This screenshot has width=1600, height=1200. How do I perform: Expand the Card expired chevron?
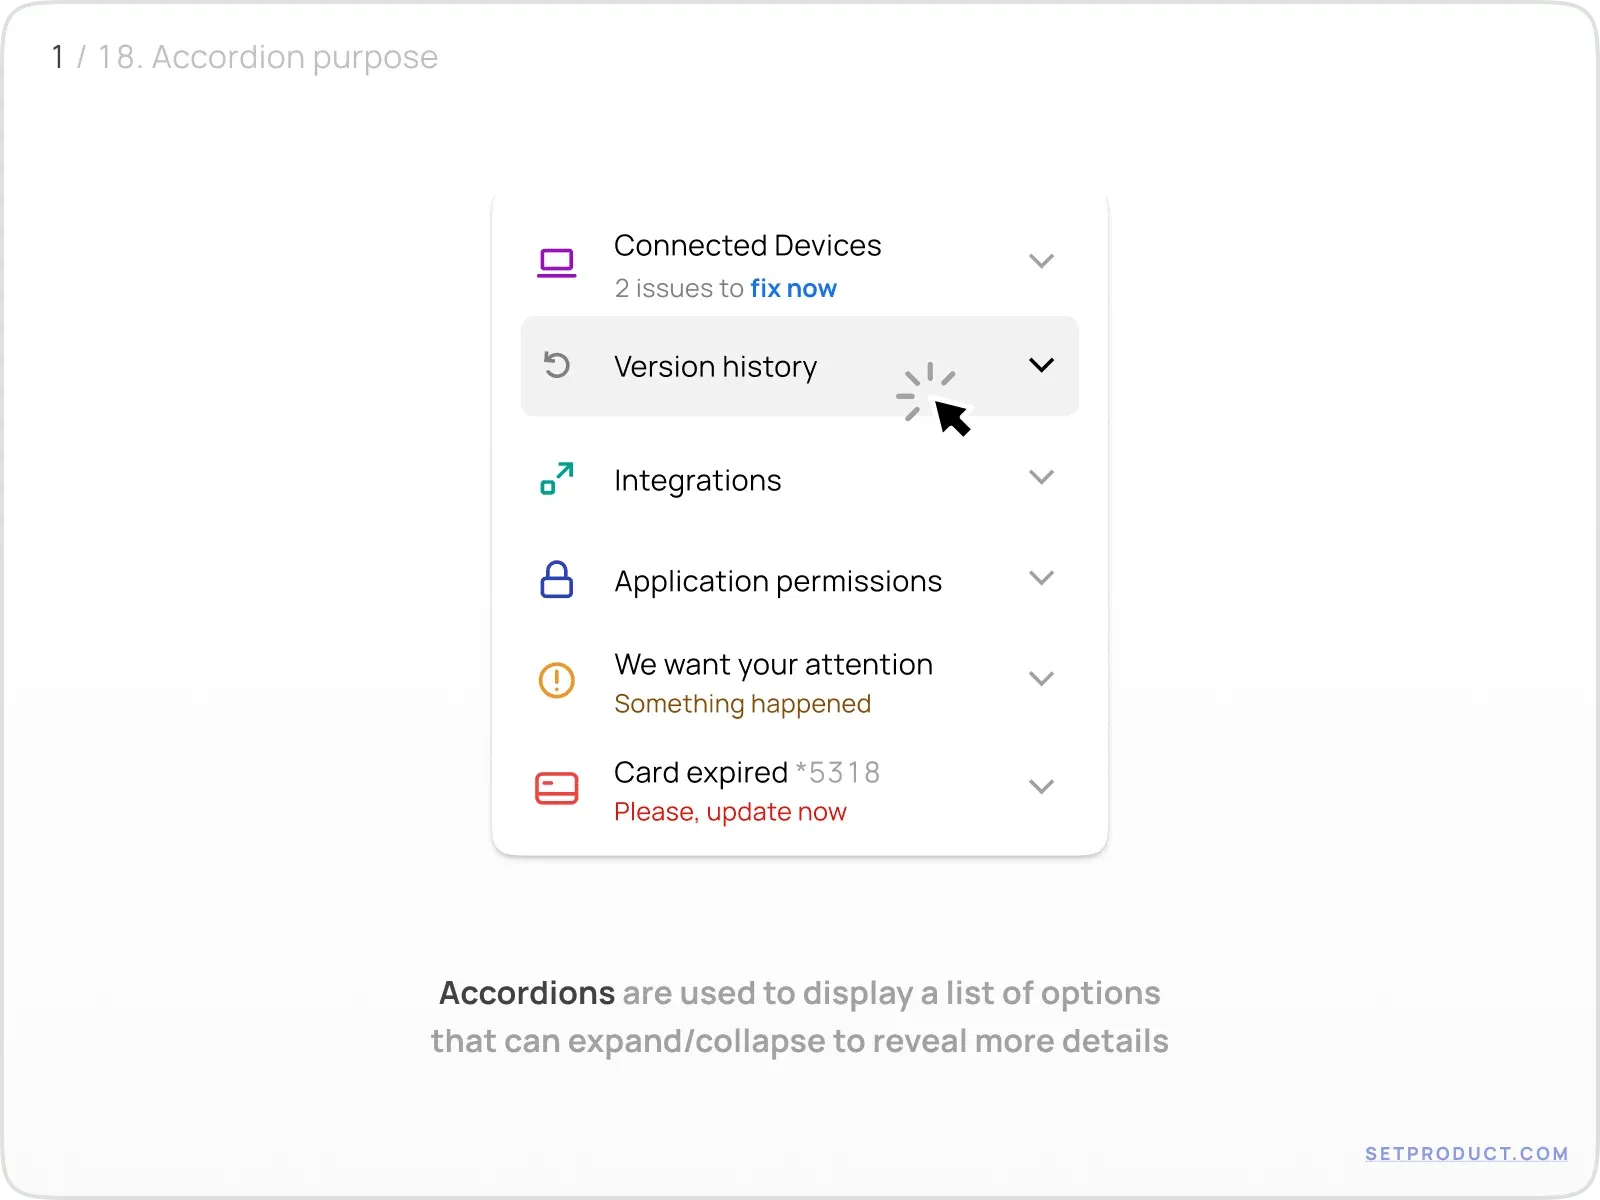(1042, 787)
